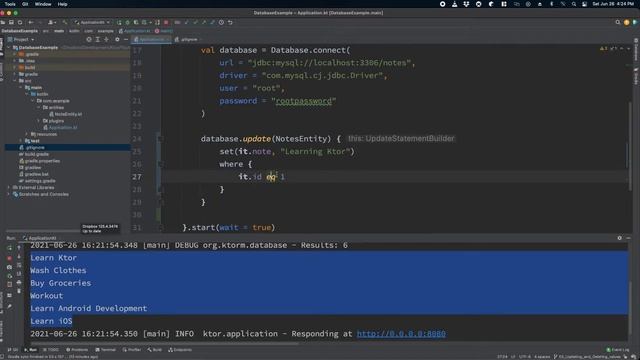Open Search Everywhere magnifier icon

tap(618, 22)
